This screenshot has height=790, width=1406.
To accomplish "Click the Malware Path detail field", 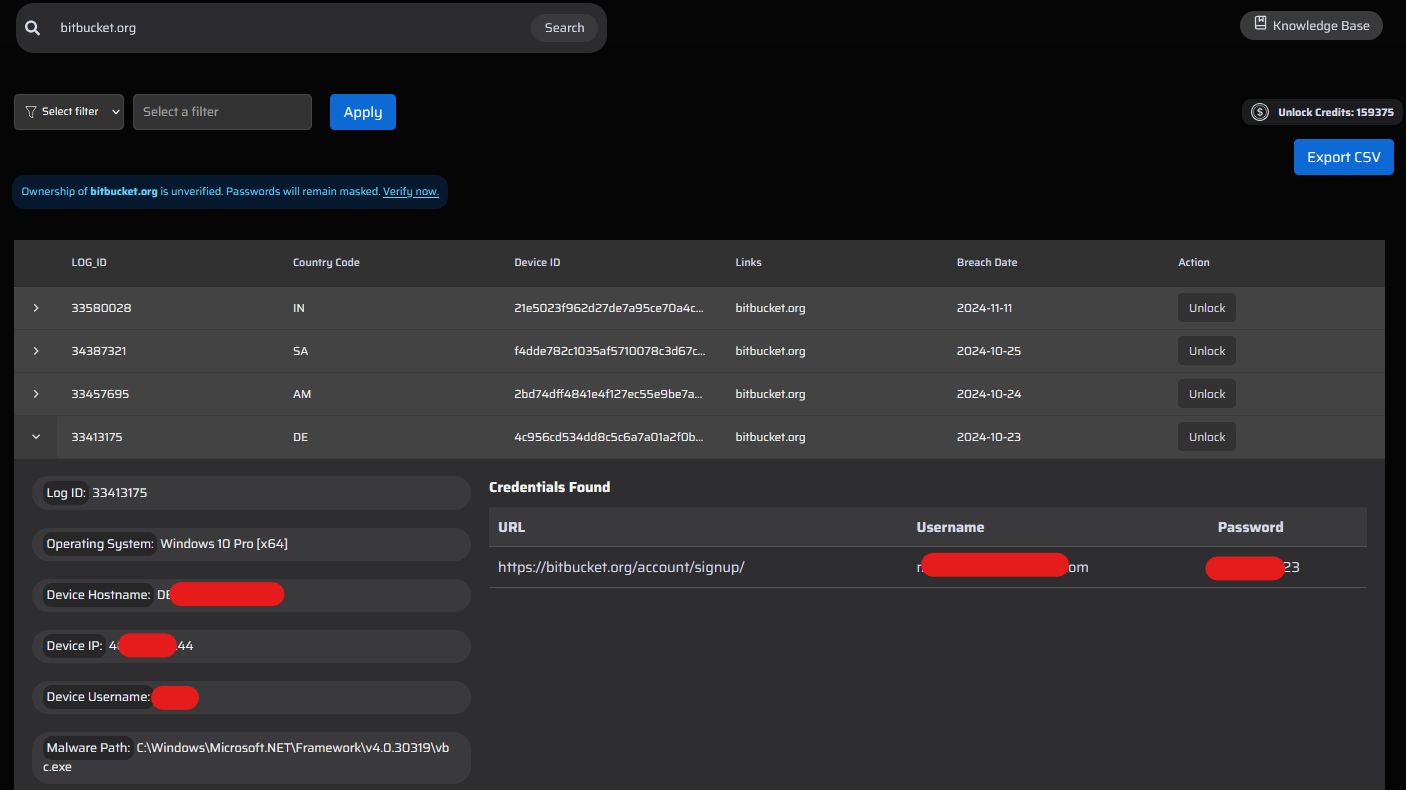I will click(x=252, y=757).
